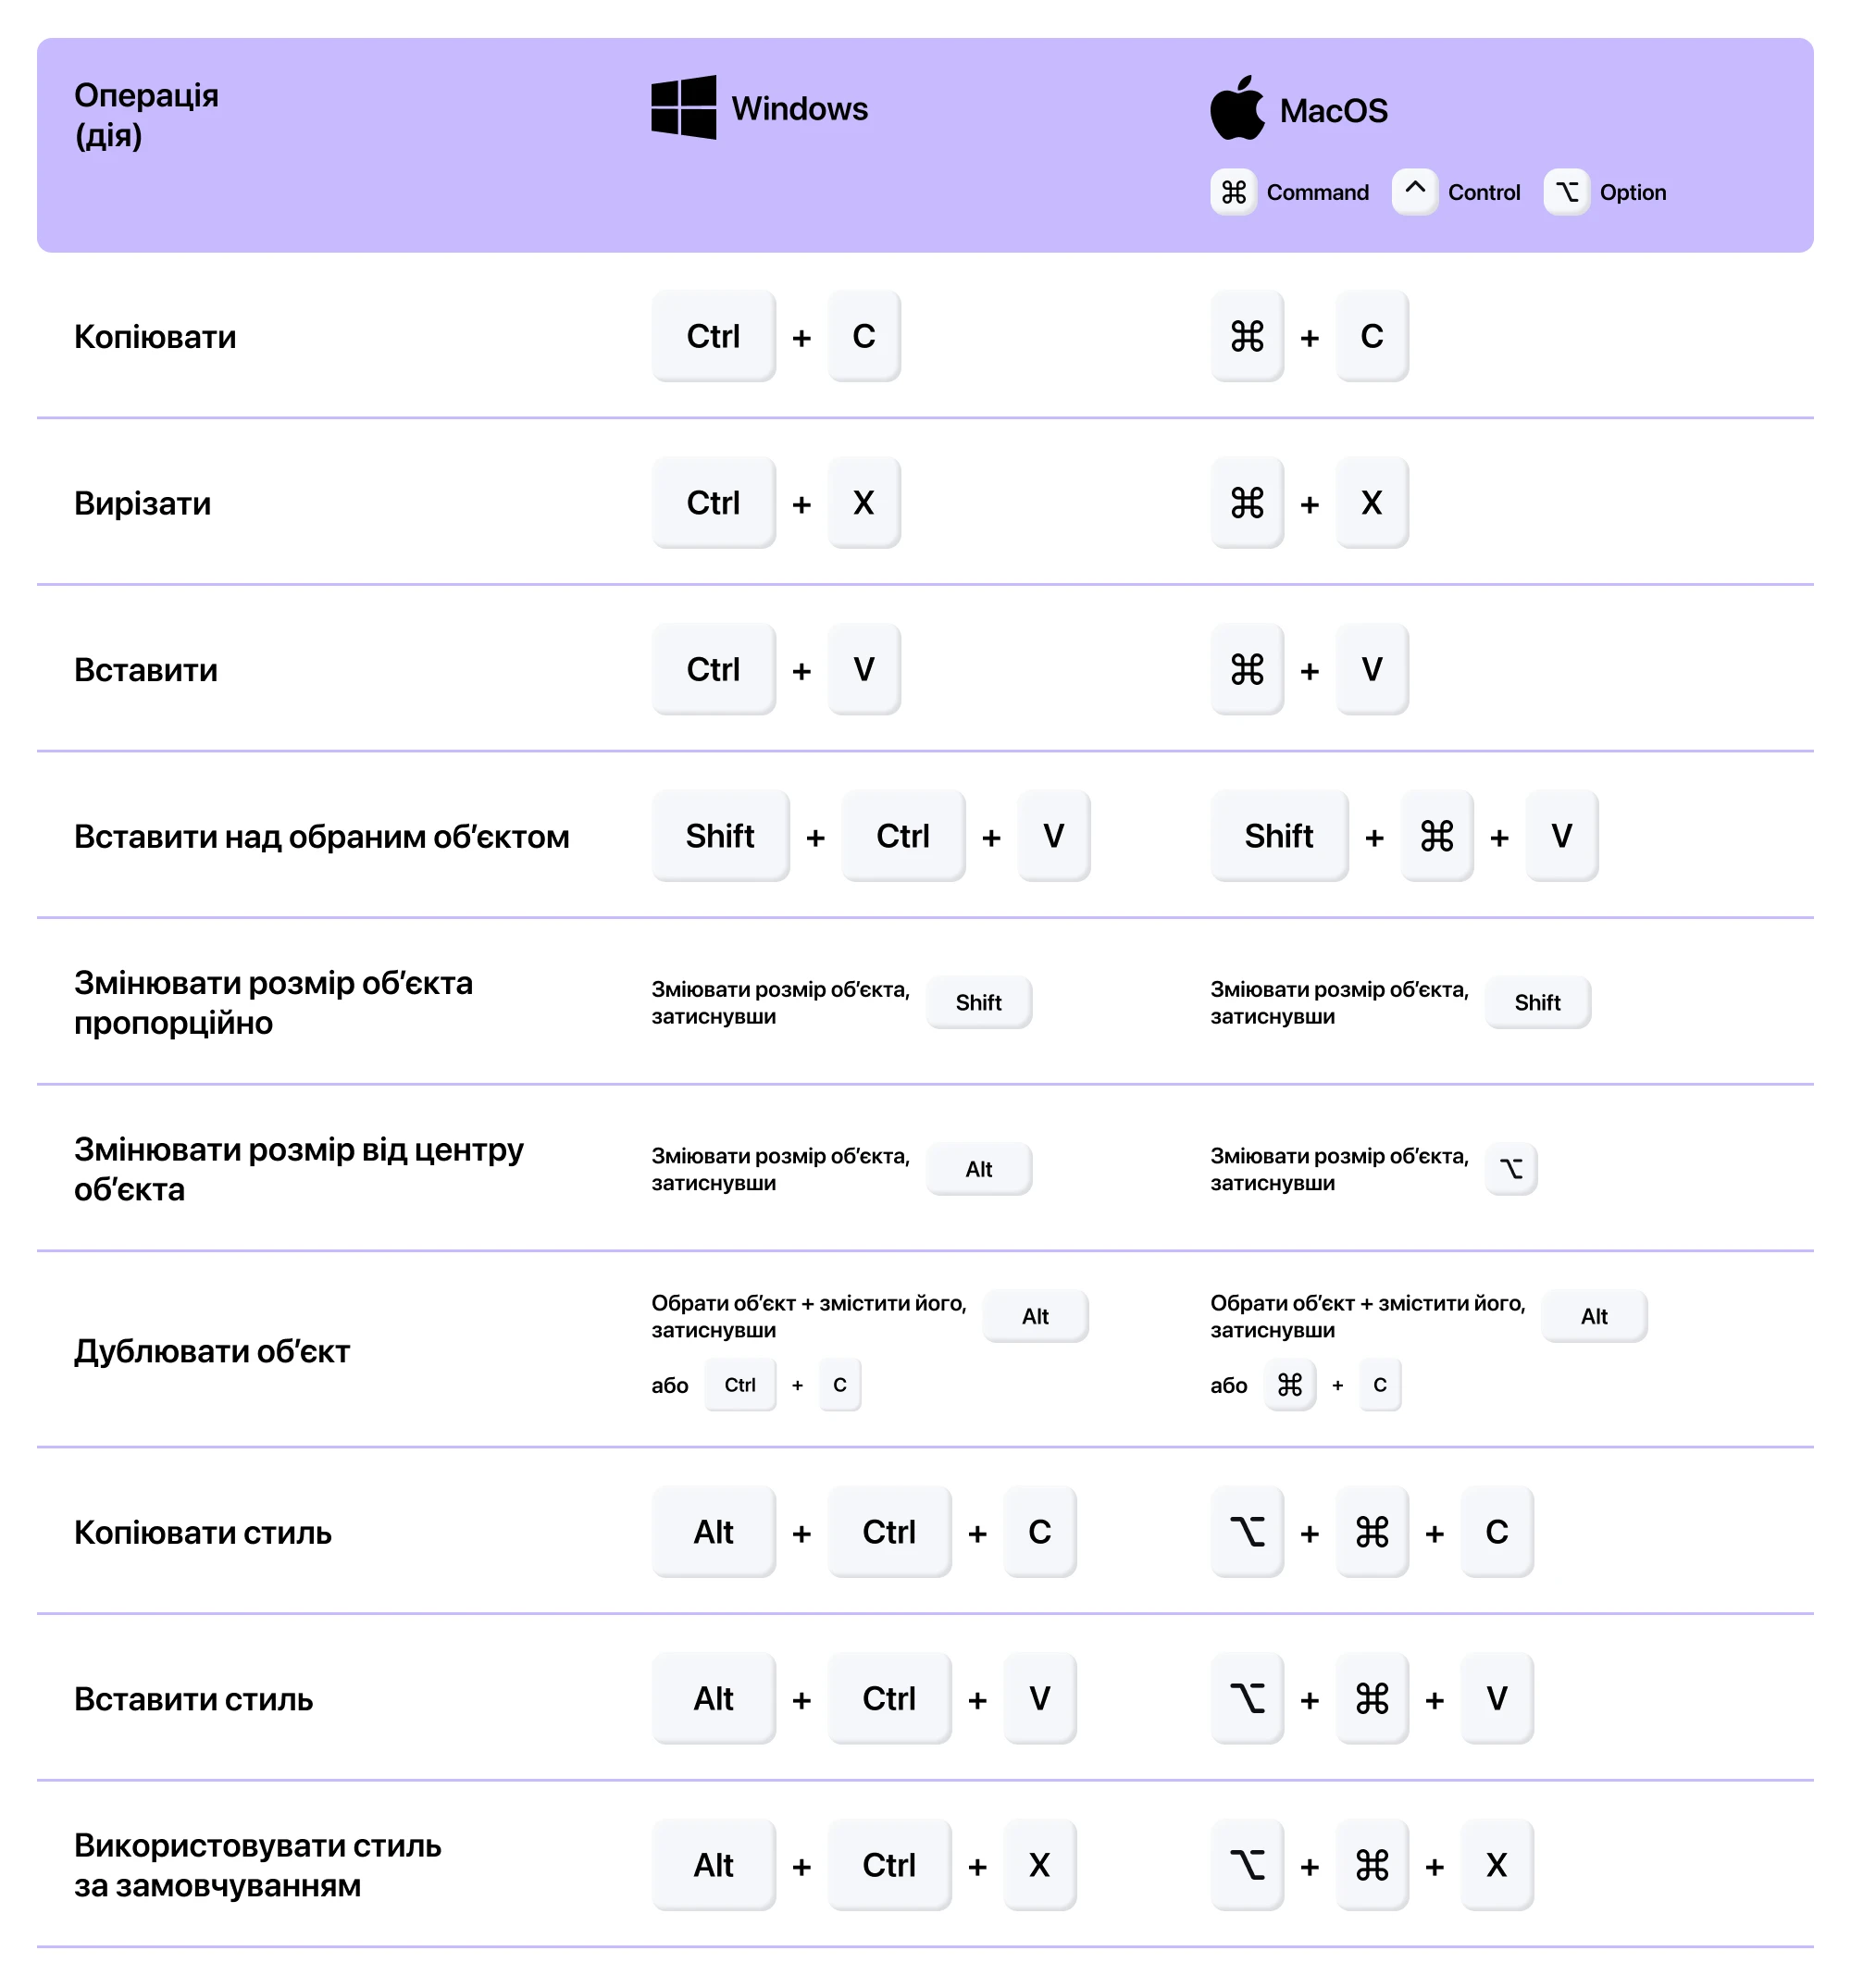The width and height of the screenshot is (1851, 1988).
Task: Click the Alt key in the default-style row
Action: (x=713, y=1865)
